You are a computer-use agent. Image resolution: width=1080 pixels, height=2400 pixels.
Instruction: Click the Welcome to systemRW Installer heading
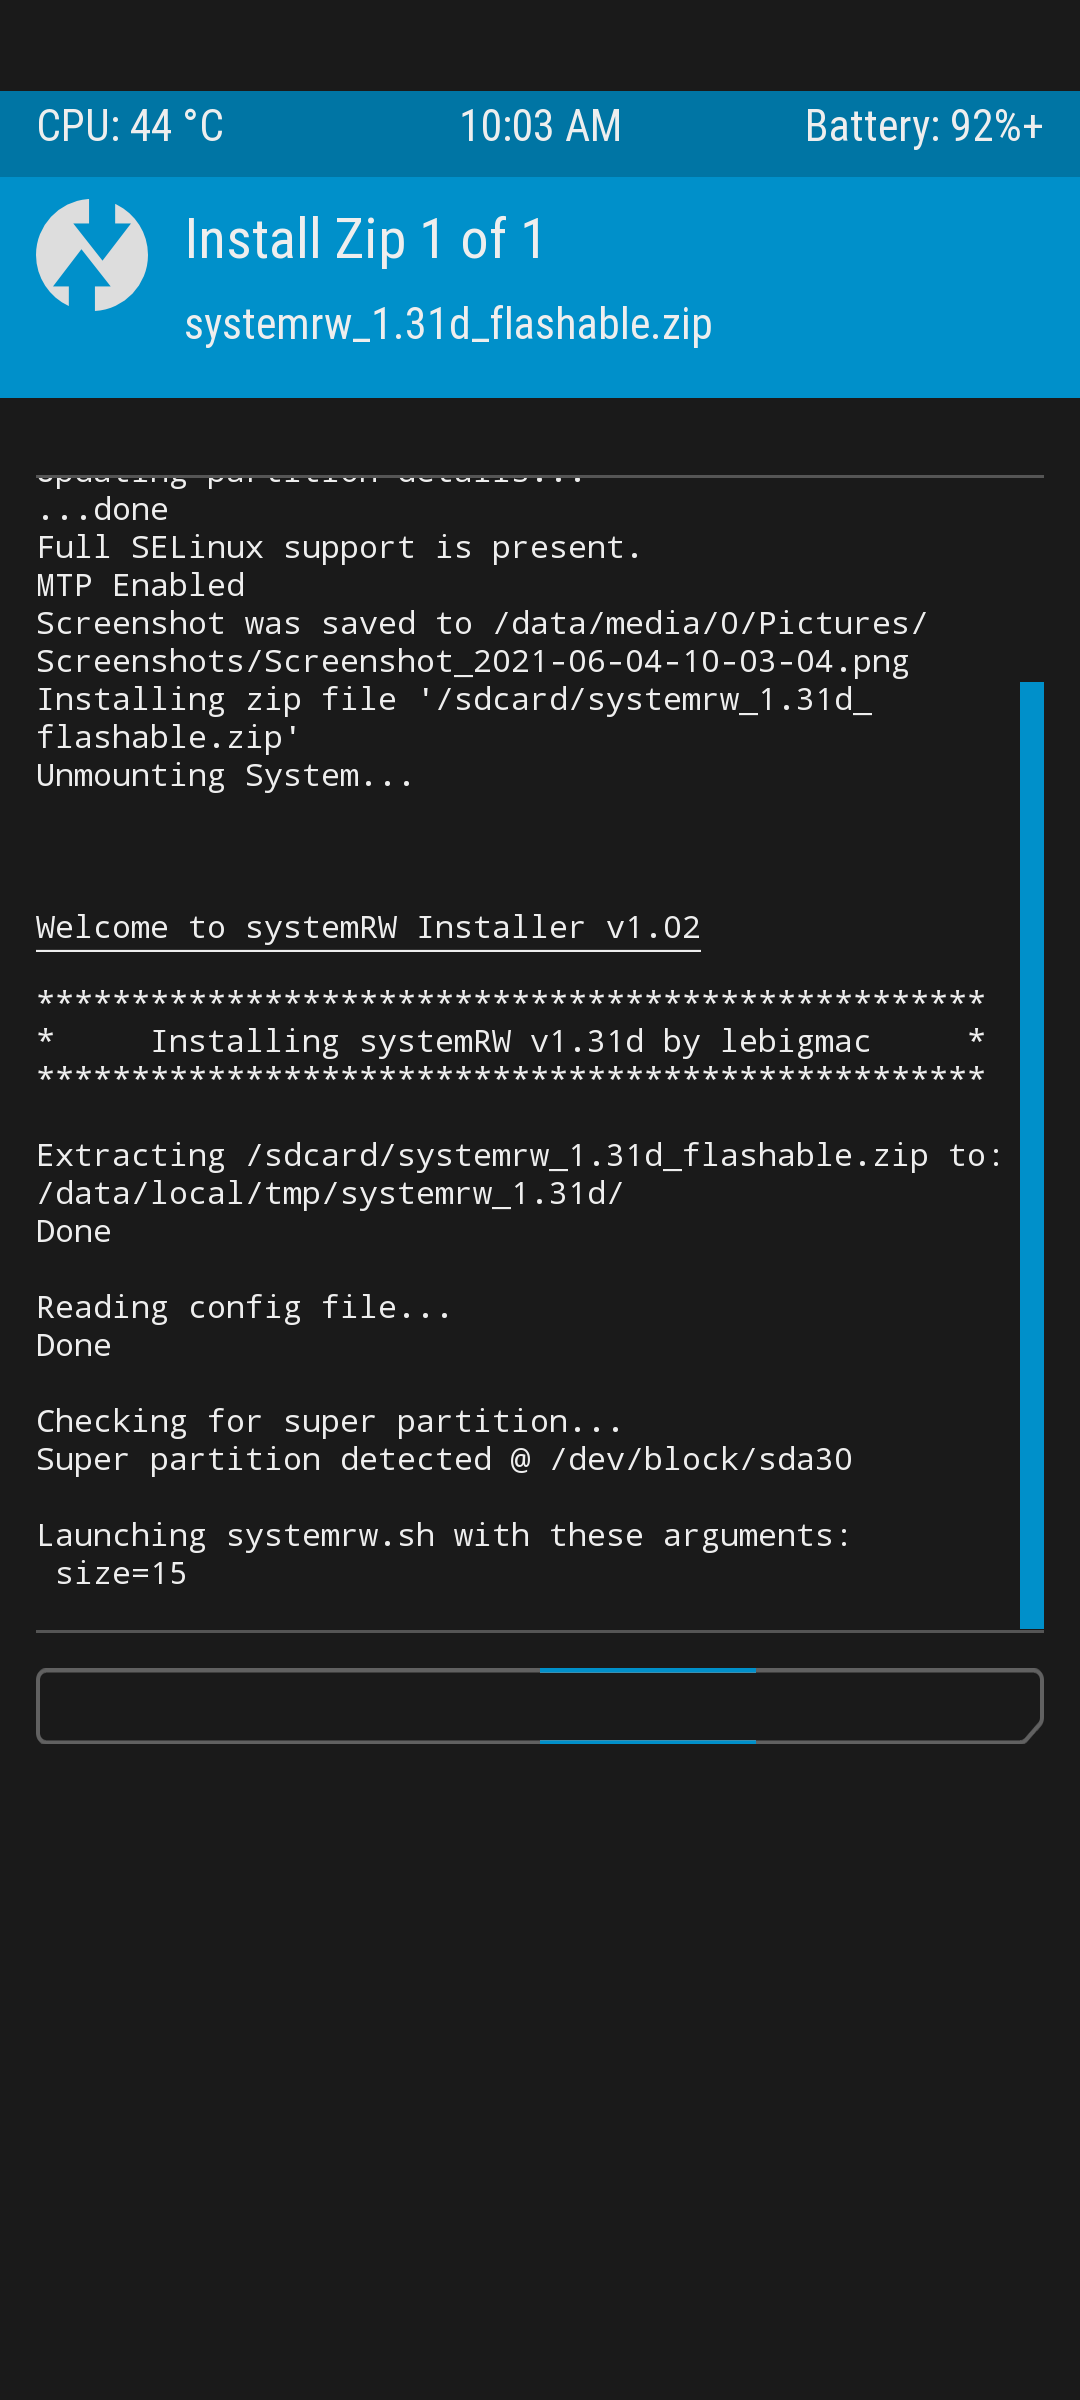pos(368,928)
